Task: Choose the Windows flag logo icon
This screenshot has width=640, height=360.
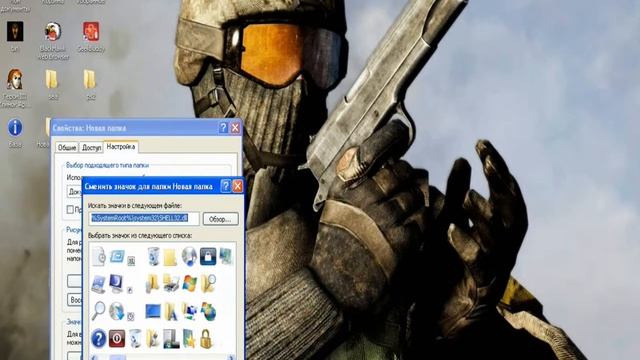Action: point(189,284)
